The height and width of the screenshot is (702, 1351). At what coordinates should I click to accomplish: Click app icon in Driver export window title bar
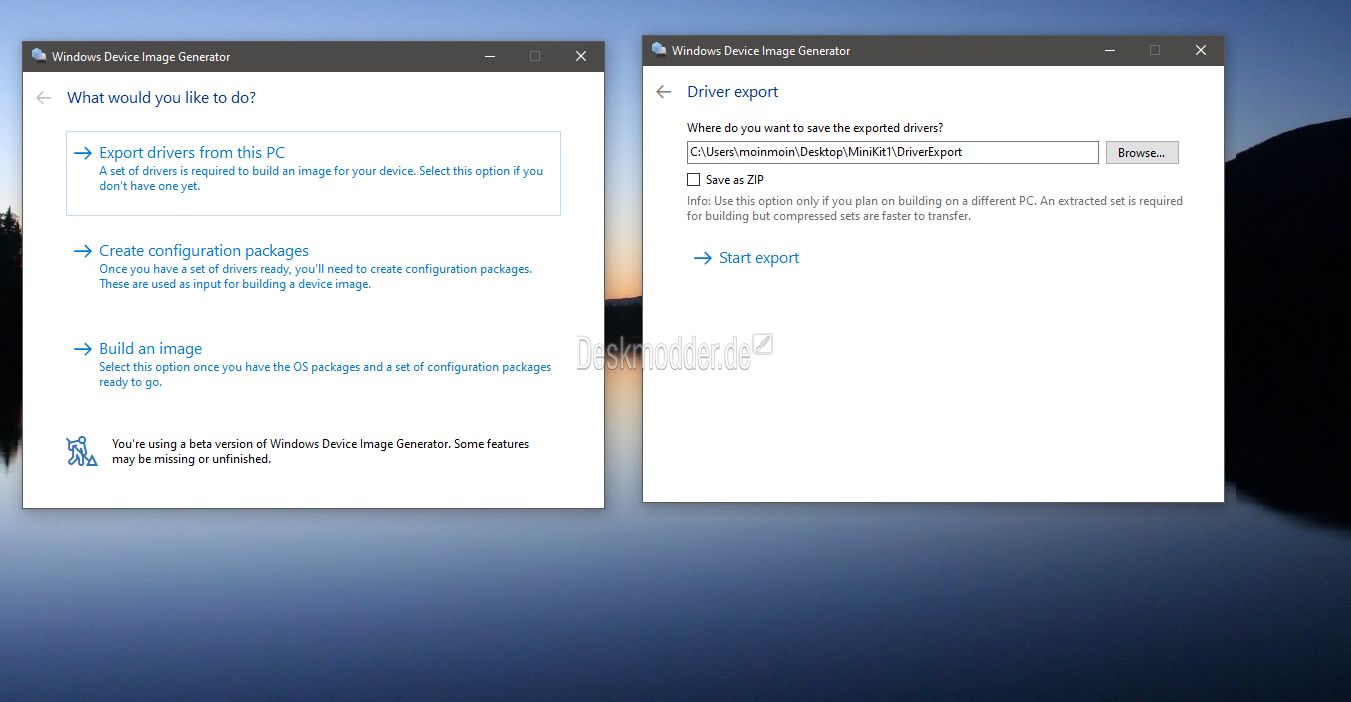click(659, 50)
